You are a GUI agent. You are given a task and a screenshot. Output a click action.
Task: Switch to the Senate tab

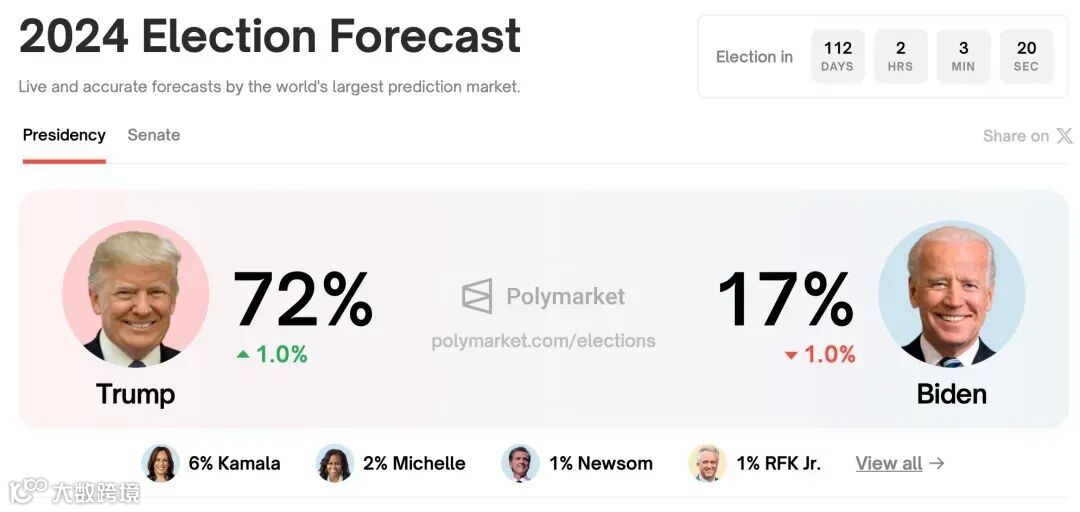pyautogui.click(x=154, y=135)
